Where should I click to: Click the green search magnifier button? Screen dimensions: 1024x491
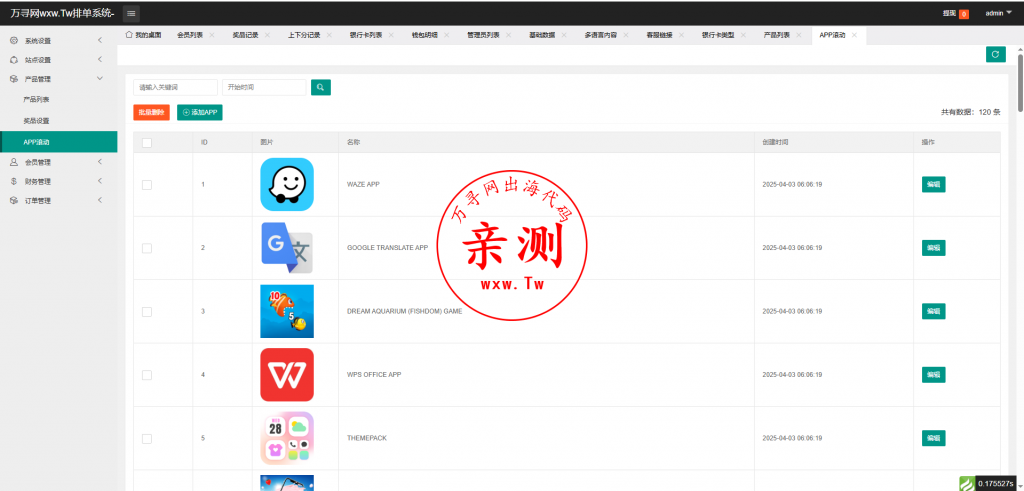click(321, 87)
